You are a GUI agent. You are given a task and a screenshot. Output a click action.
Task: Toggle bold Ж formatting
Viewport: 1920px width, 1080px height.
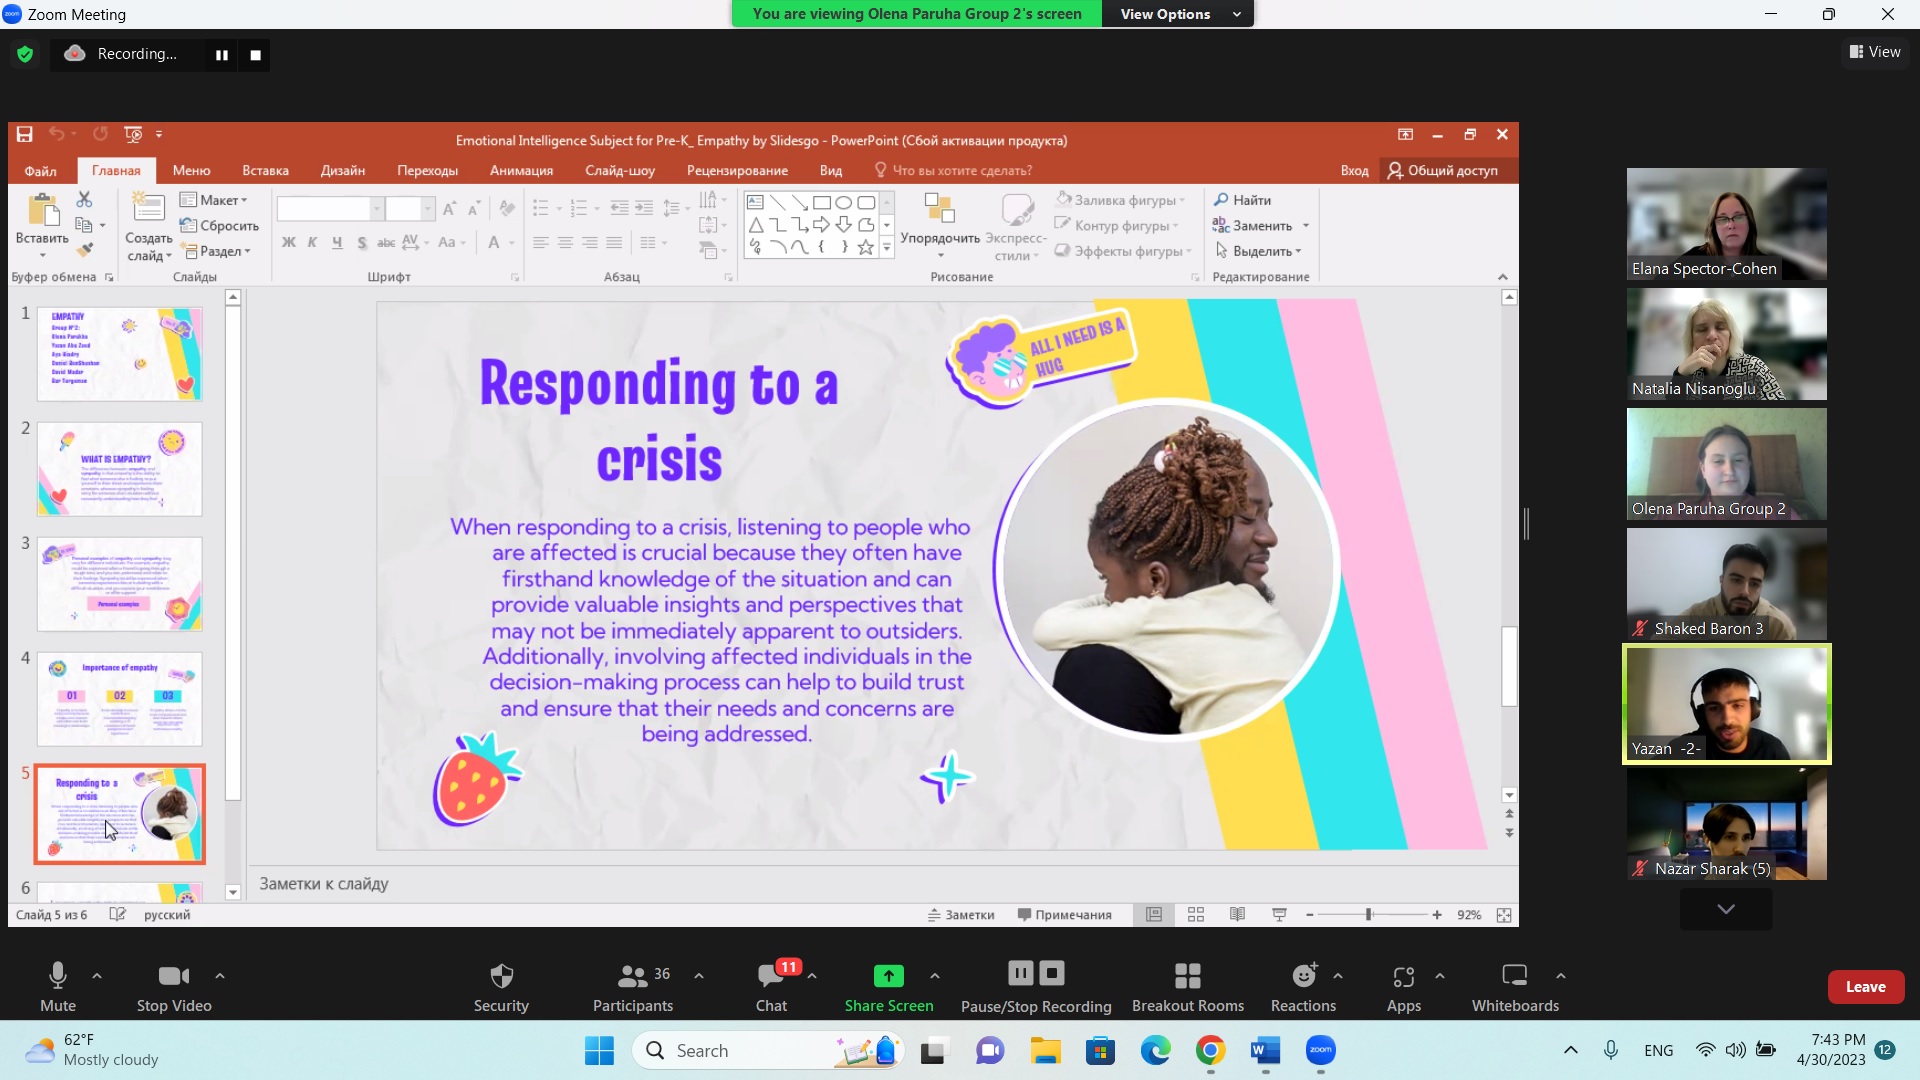coord(289,242)
